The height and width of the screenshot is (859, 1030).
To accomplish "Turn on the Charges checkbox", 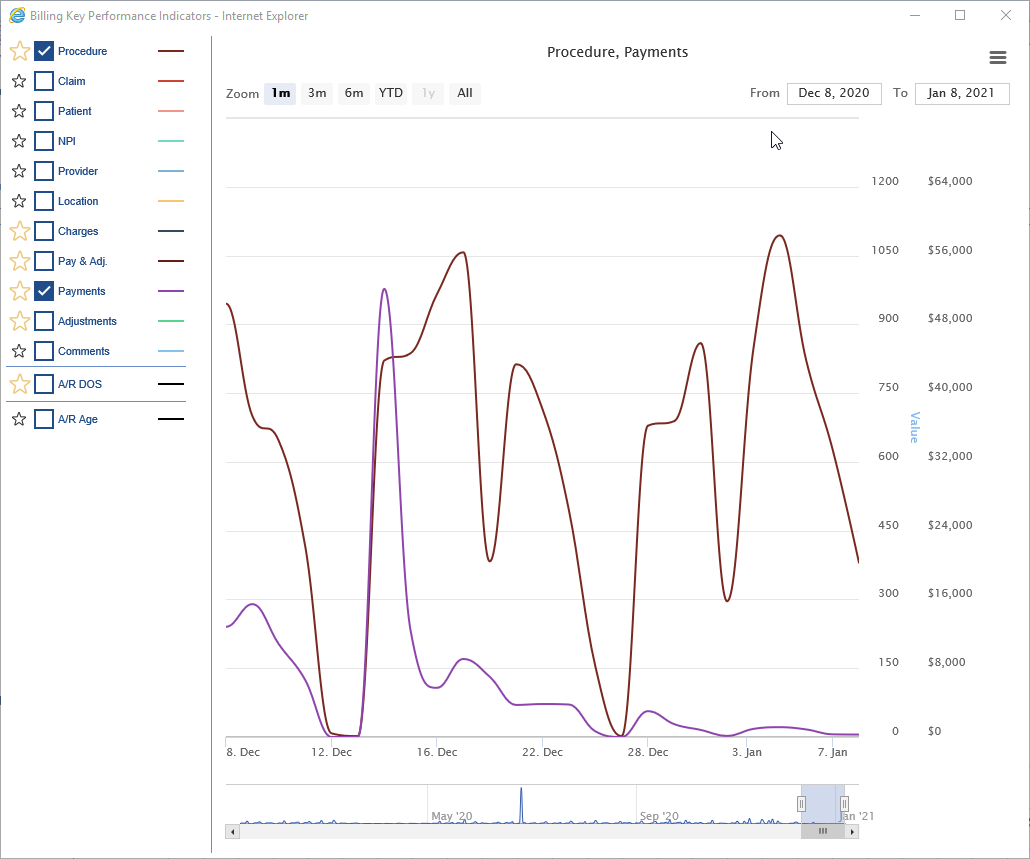I will coord(44,231).
